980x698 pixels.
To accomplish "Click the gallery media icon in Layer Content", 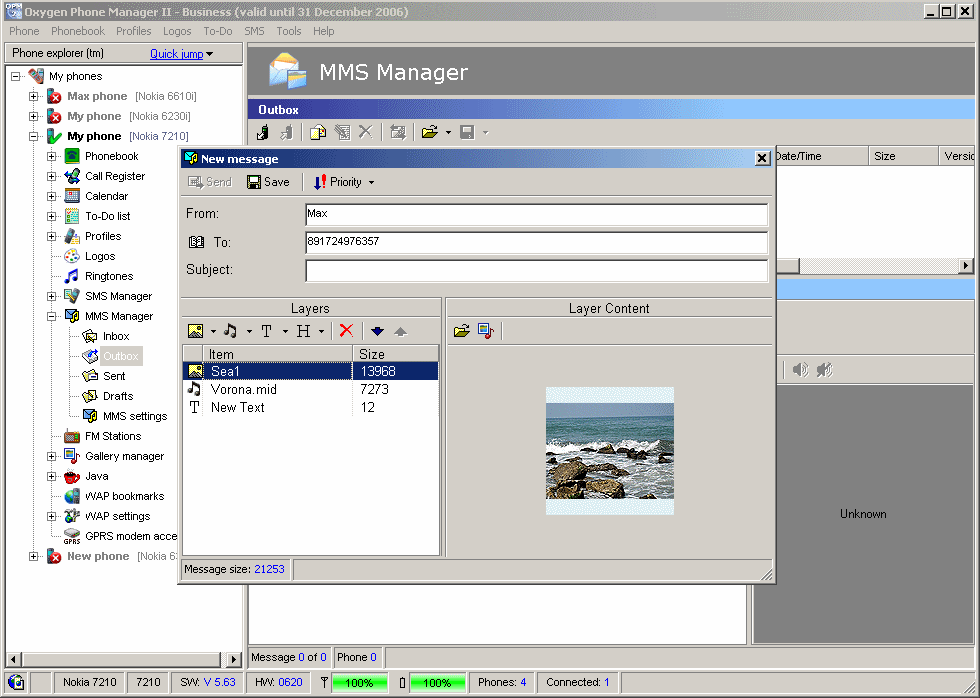I will (486, 331).
